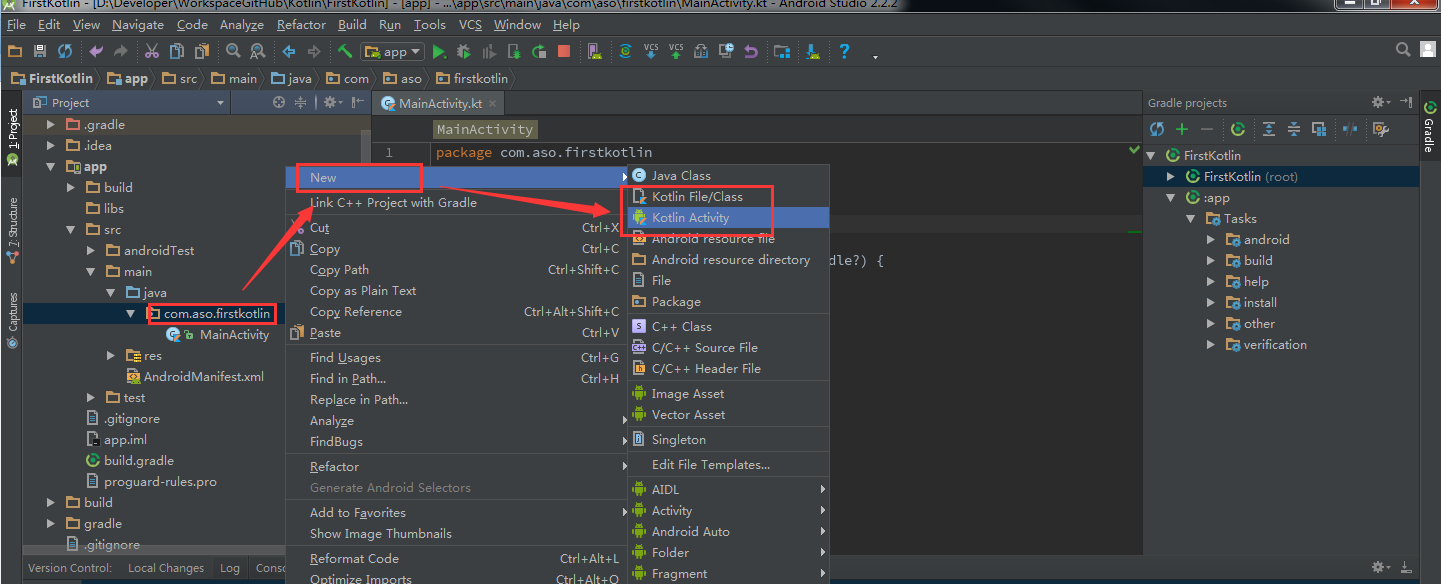This screenshot has width=1441, height=584.
Task: Click the Make Project hammer icon
Action: [x=345, y=51]
